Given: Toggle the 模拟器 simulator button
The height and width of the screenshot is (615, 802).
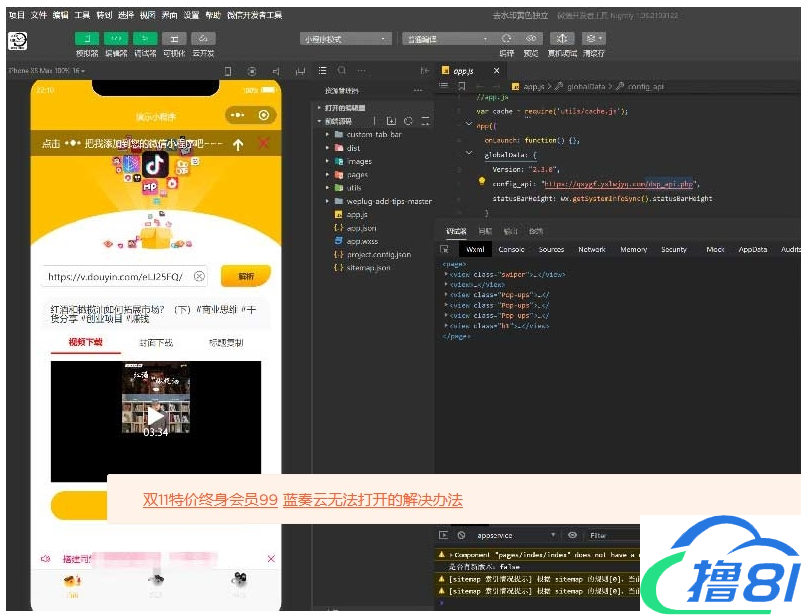Looking at the screenshot, I should click(x=87, y=38).
